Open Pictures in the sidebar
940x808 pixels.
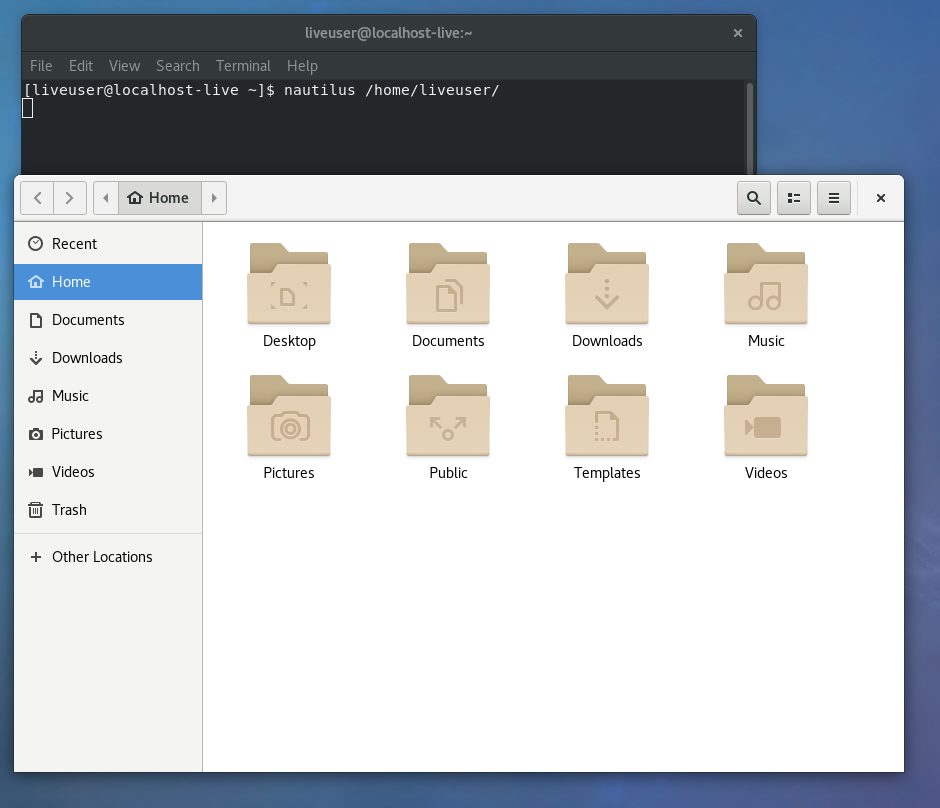(x=108, y=434)
